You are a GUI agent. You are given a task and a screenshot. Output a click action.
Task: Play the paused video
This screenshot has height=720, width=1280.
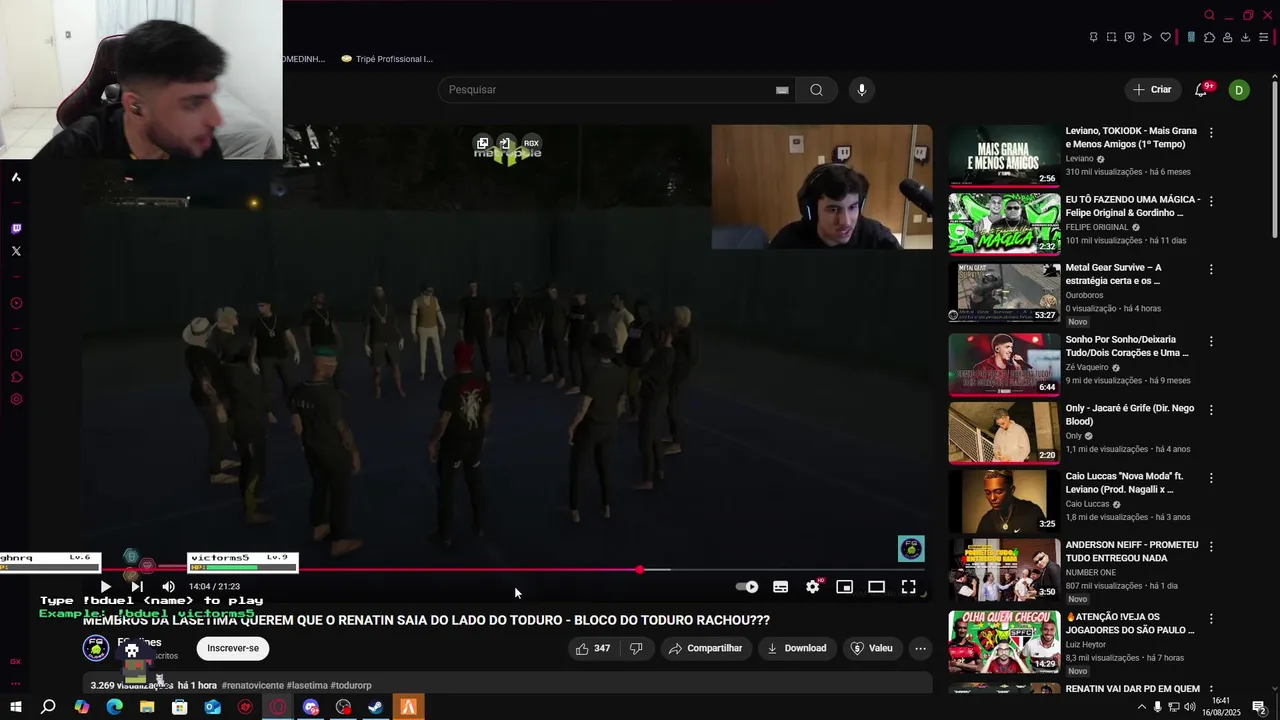pos(105,587)
